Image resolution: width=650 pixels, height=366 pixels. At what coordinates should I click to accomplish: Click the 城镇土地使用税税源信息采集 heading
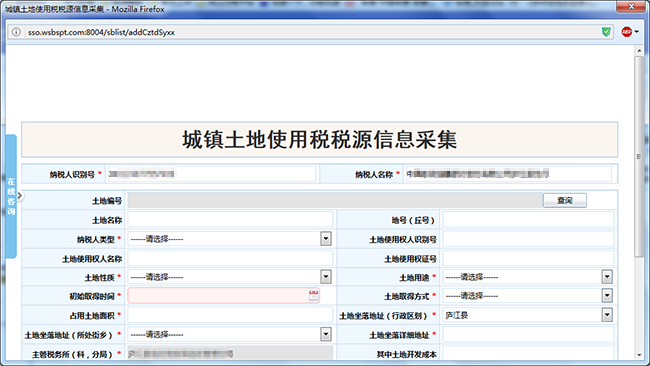point(320,140)
